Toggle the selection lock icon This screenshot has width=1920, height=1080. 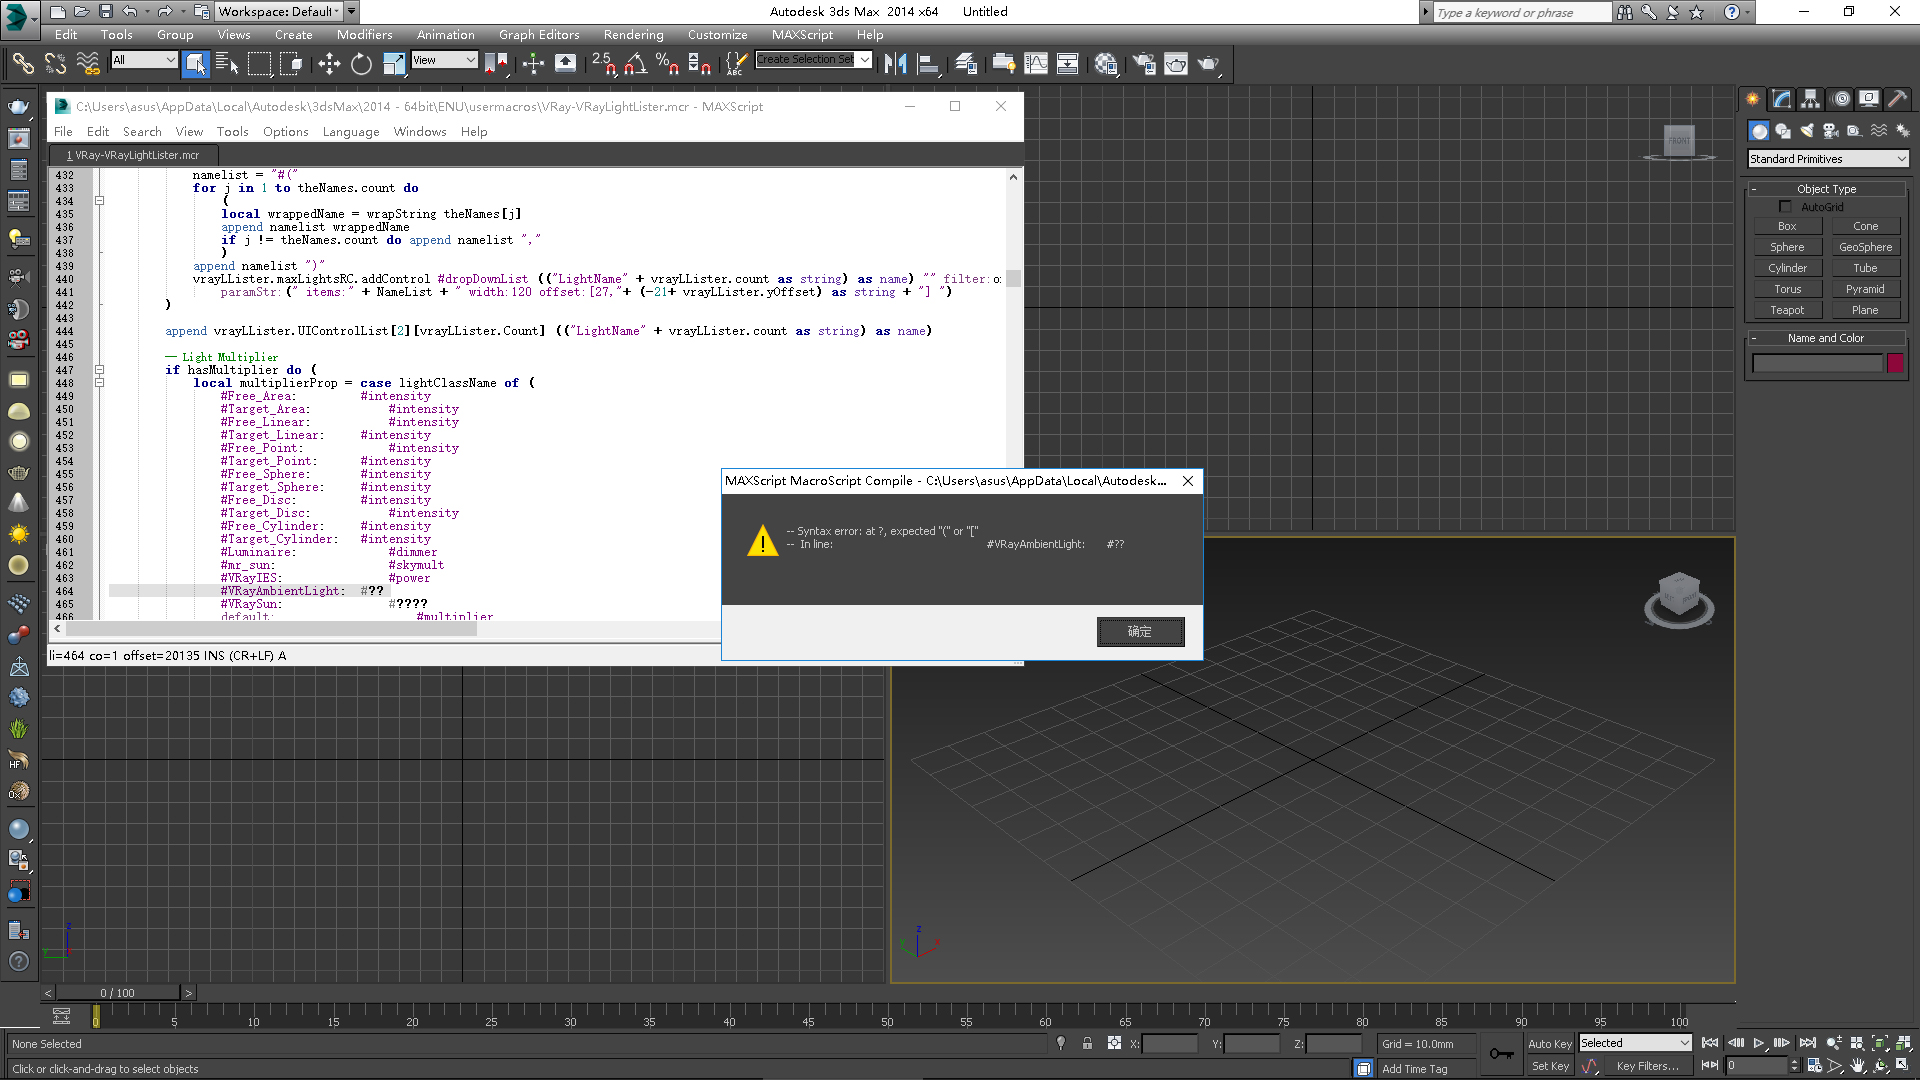tap(1087, 1043)
